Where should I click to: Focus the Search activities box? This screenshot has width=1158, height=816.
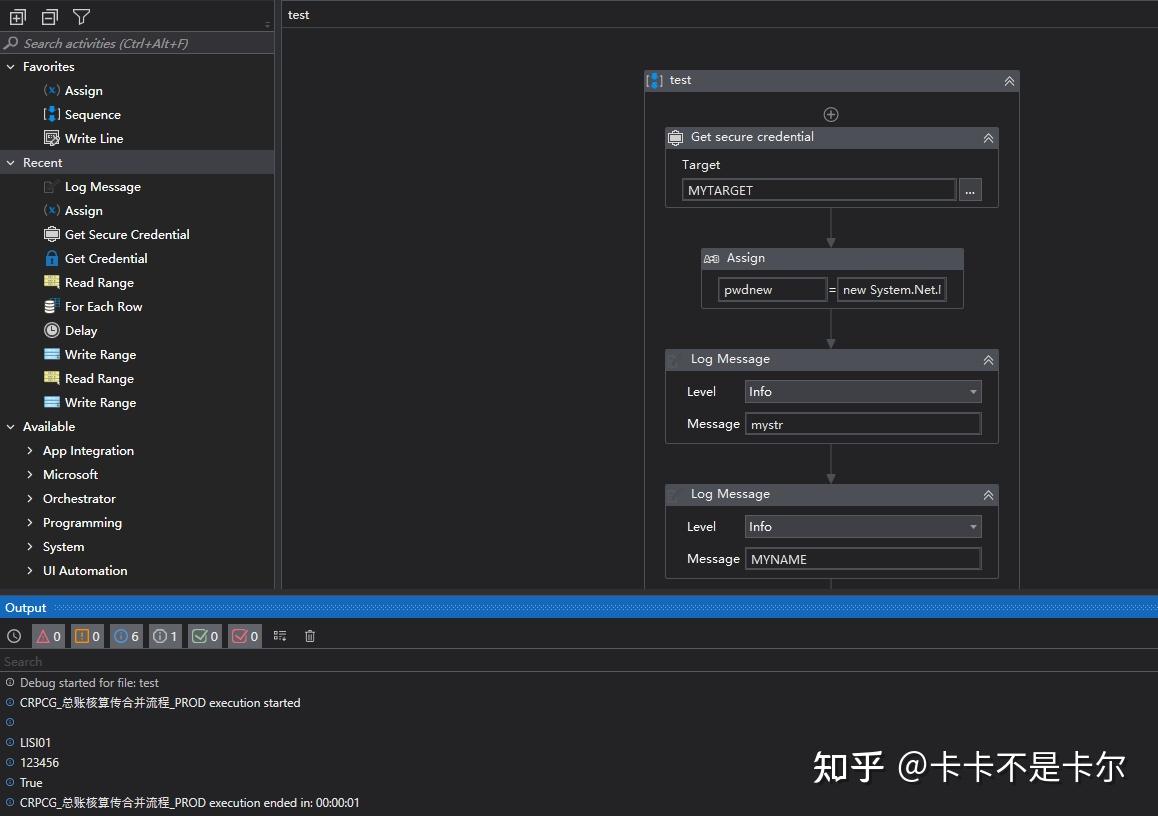[137, 43]
